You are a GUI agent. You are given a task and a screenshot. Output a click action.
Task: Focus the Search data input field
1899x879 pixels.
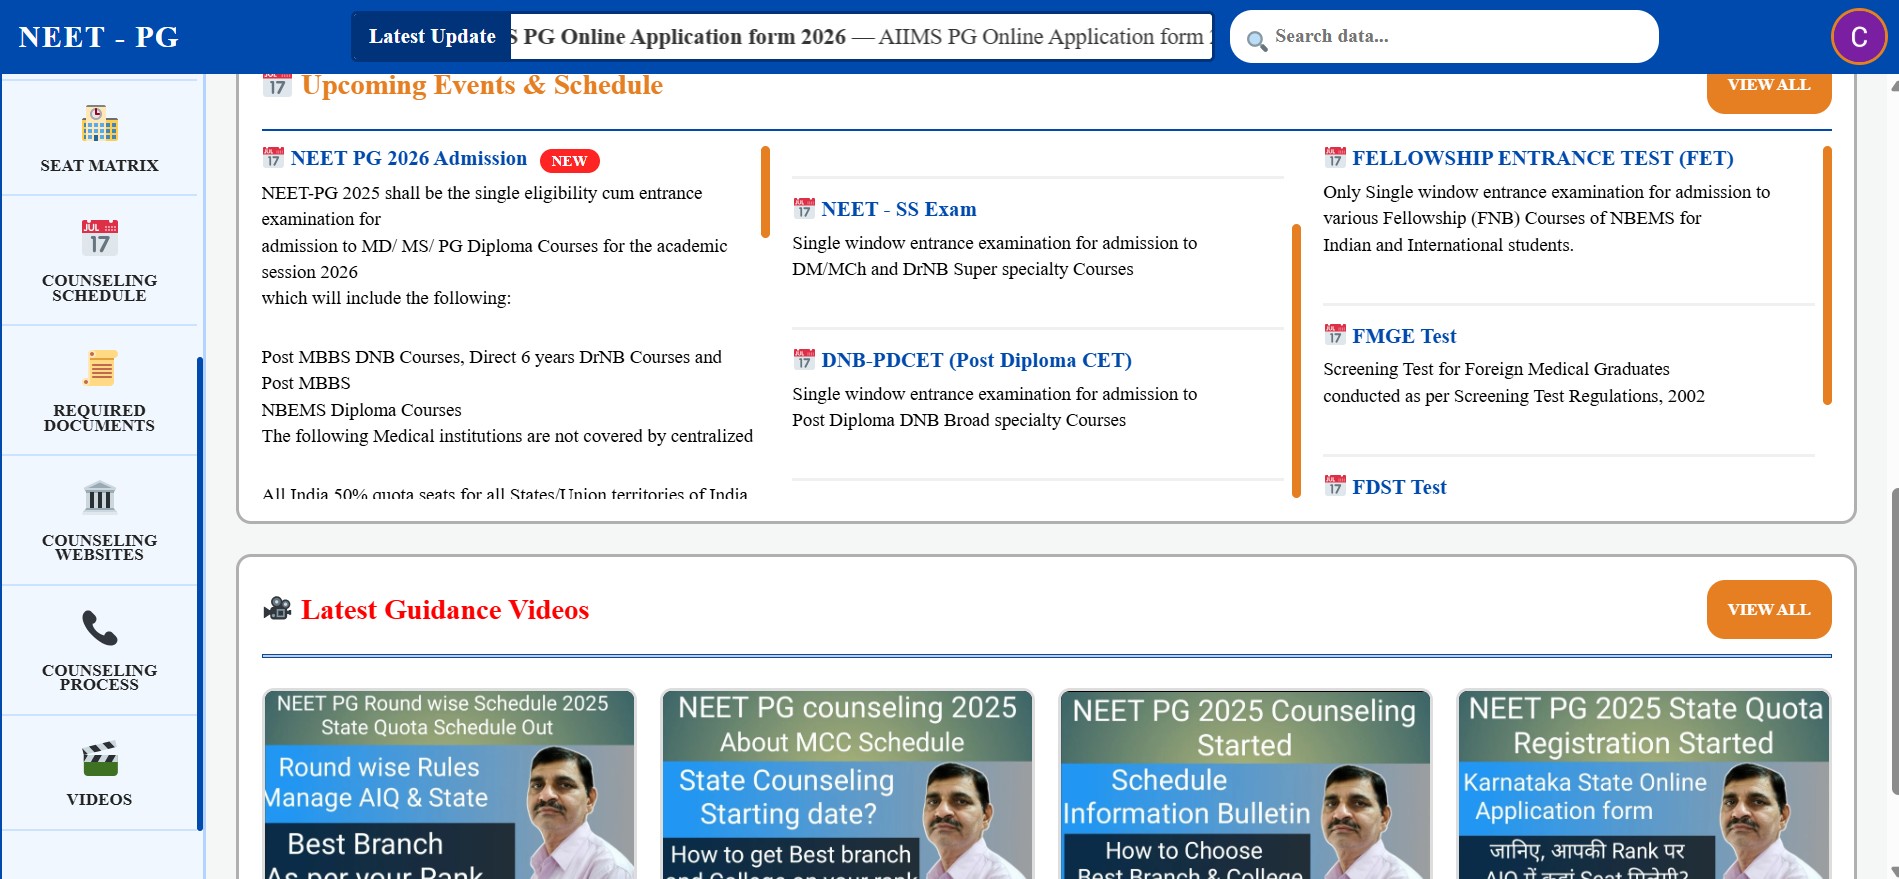(x=1444, y=37)
